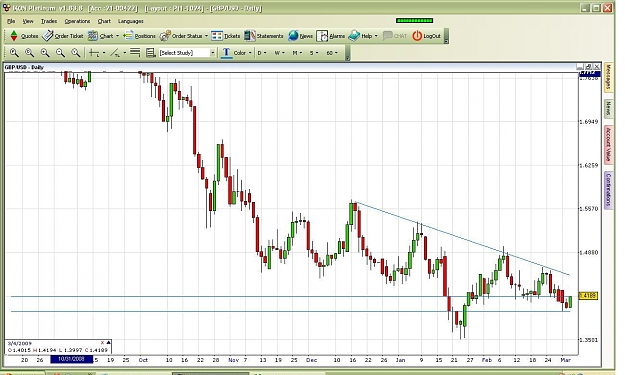
Task: Select the Text annotation tool
Action: (x=226, y=53)
